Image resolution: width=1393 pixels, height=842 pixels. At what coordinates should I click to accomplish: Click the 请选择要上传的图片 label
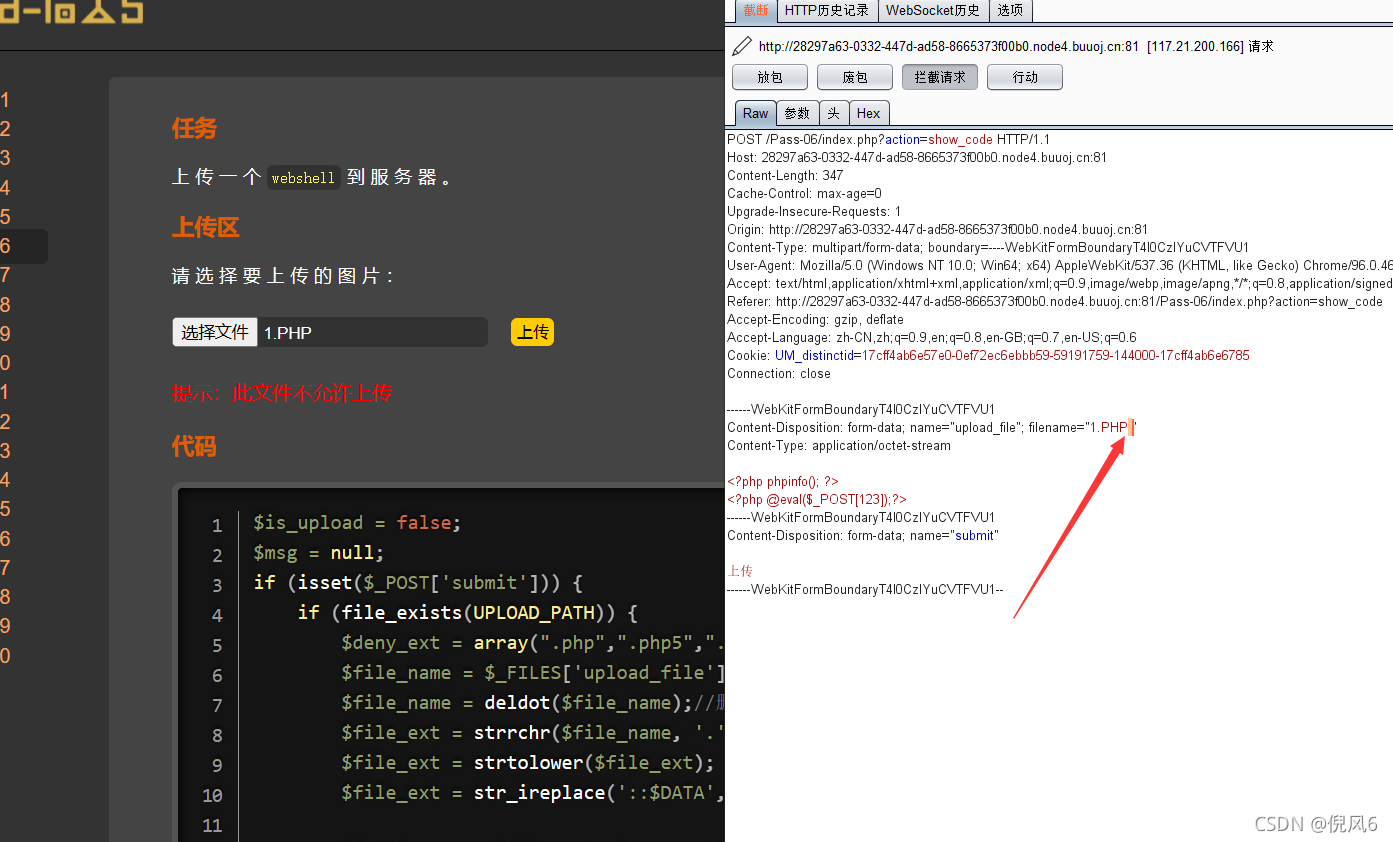pos(283,276)
